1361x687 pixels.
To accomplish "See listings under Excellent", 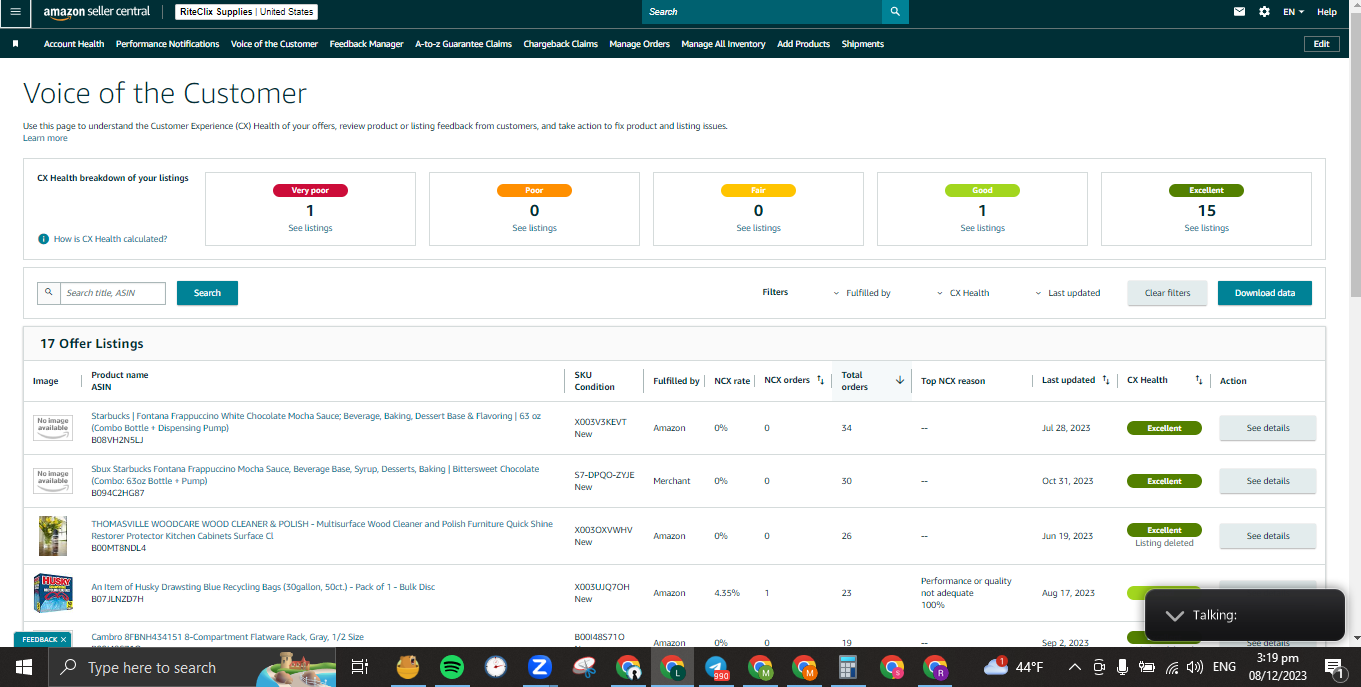I will pyautogui.click(x=1206, y=228).
